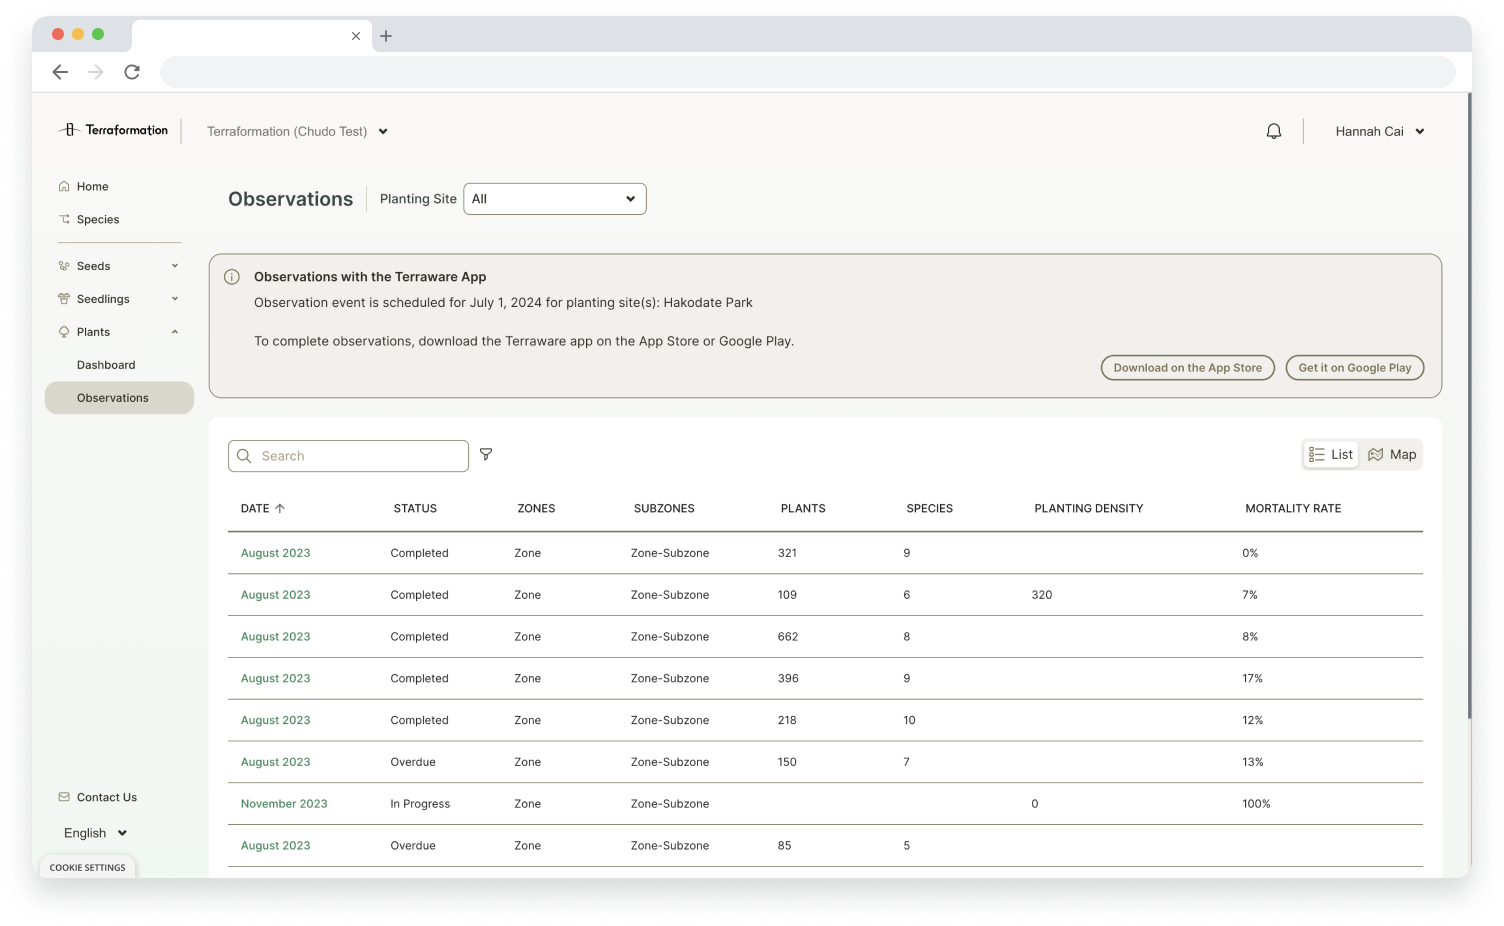Click the info icon in the Terraware banner
This screenshot has height=926, width=1504.
[x=232, y=277]
